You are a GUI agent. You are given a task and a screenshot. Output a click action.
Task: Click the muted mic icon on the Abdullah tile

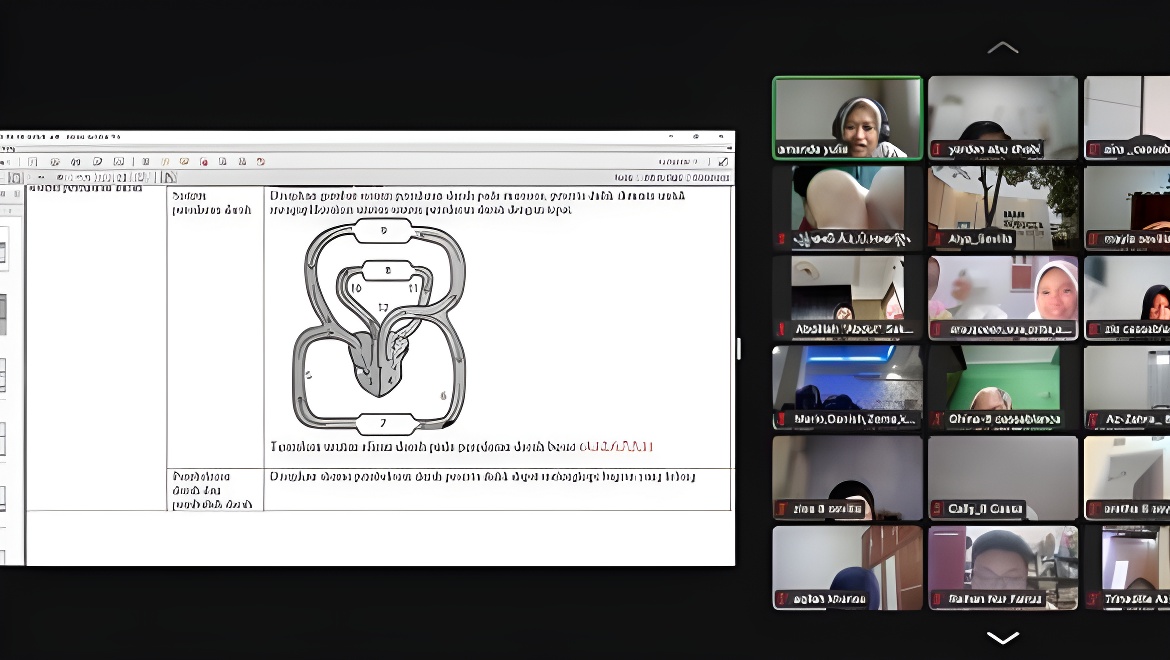(782, 329)
